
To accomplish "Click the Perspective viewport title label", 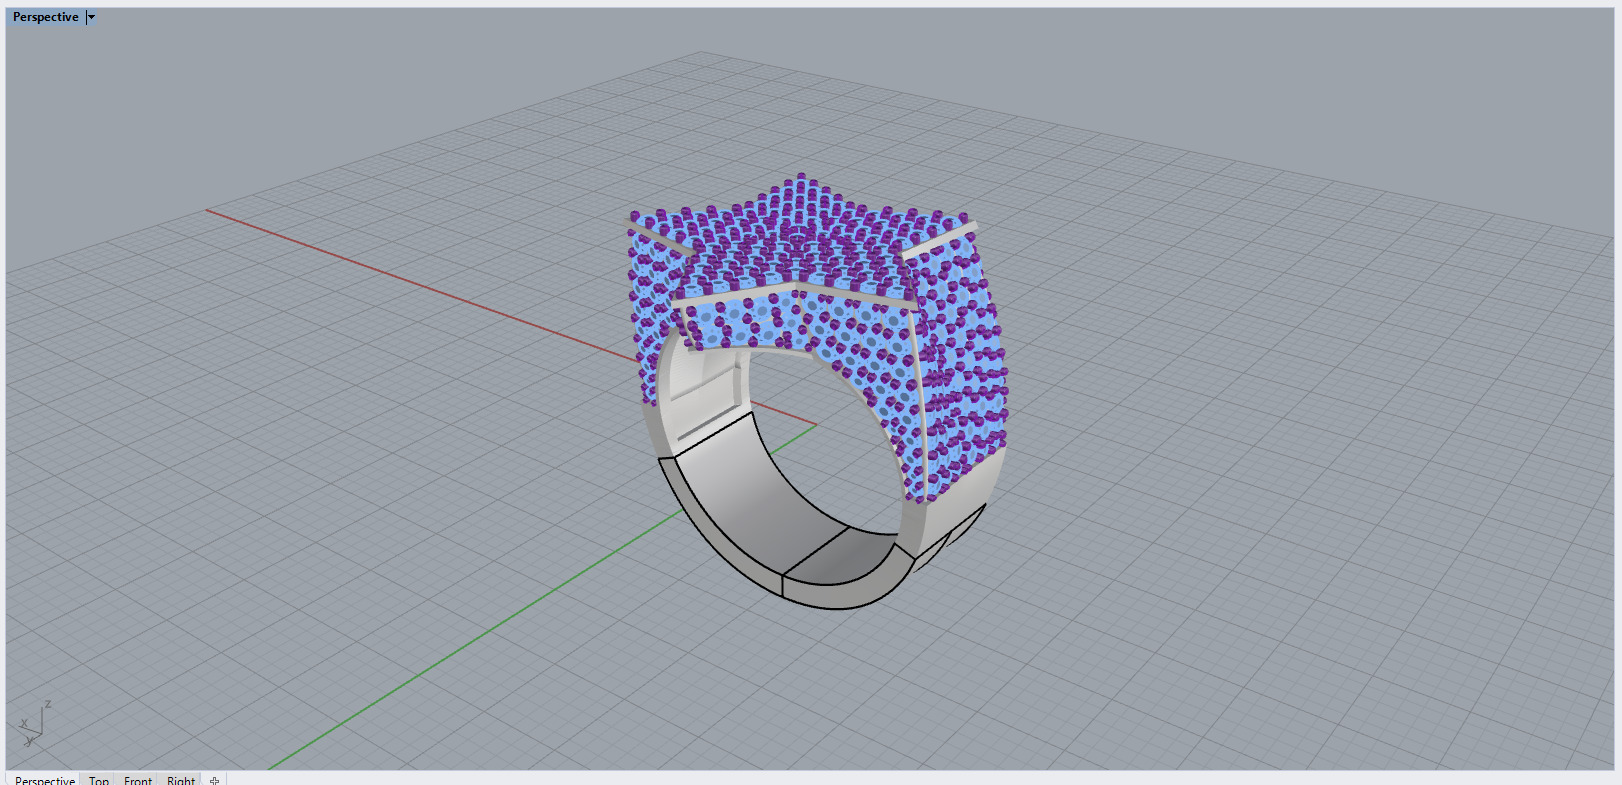I will click(x=46, y=17).
